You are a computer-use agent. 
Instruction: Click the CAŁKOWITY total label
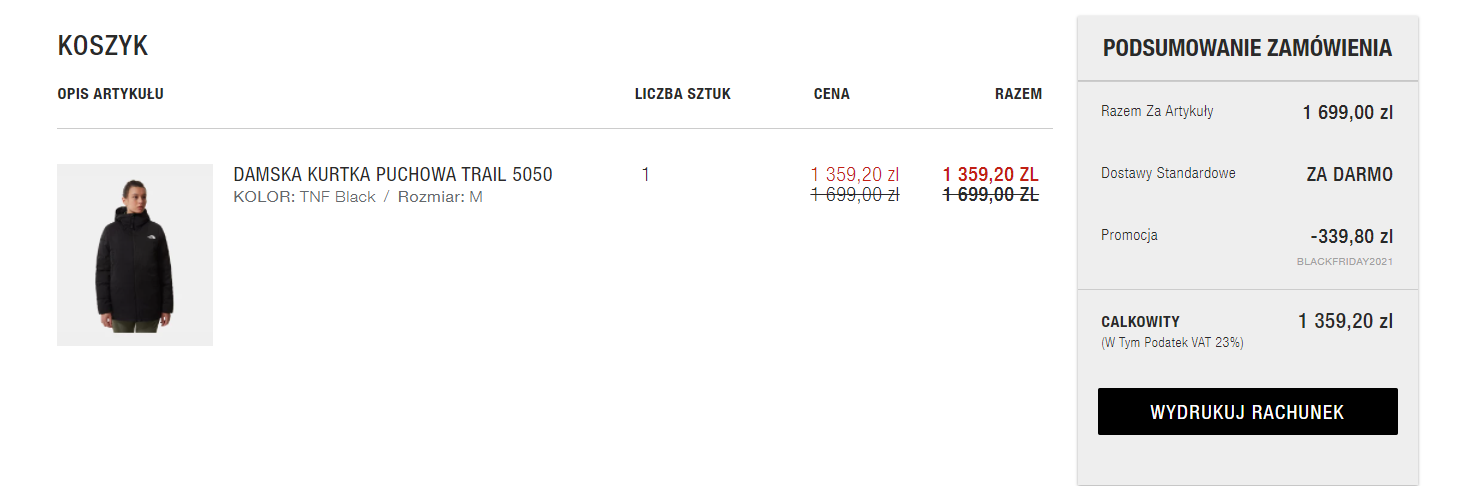pyautogui.click(x=1140, y=322)
